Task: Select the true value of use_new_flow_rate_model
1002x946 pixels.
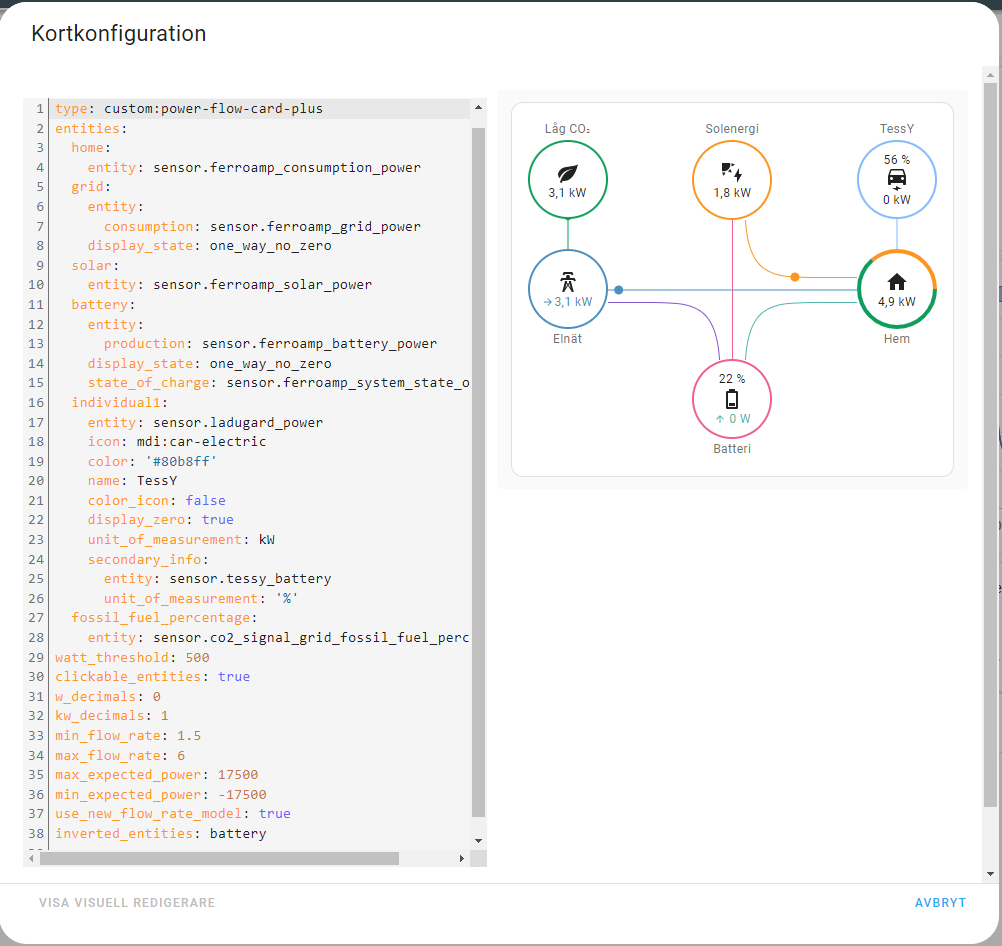Action: click(274, 814)
